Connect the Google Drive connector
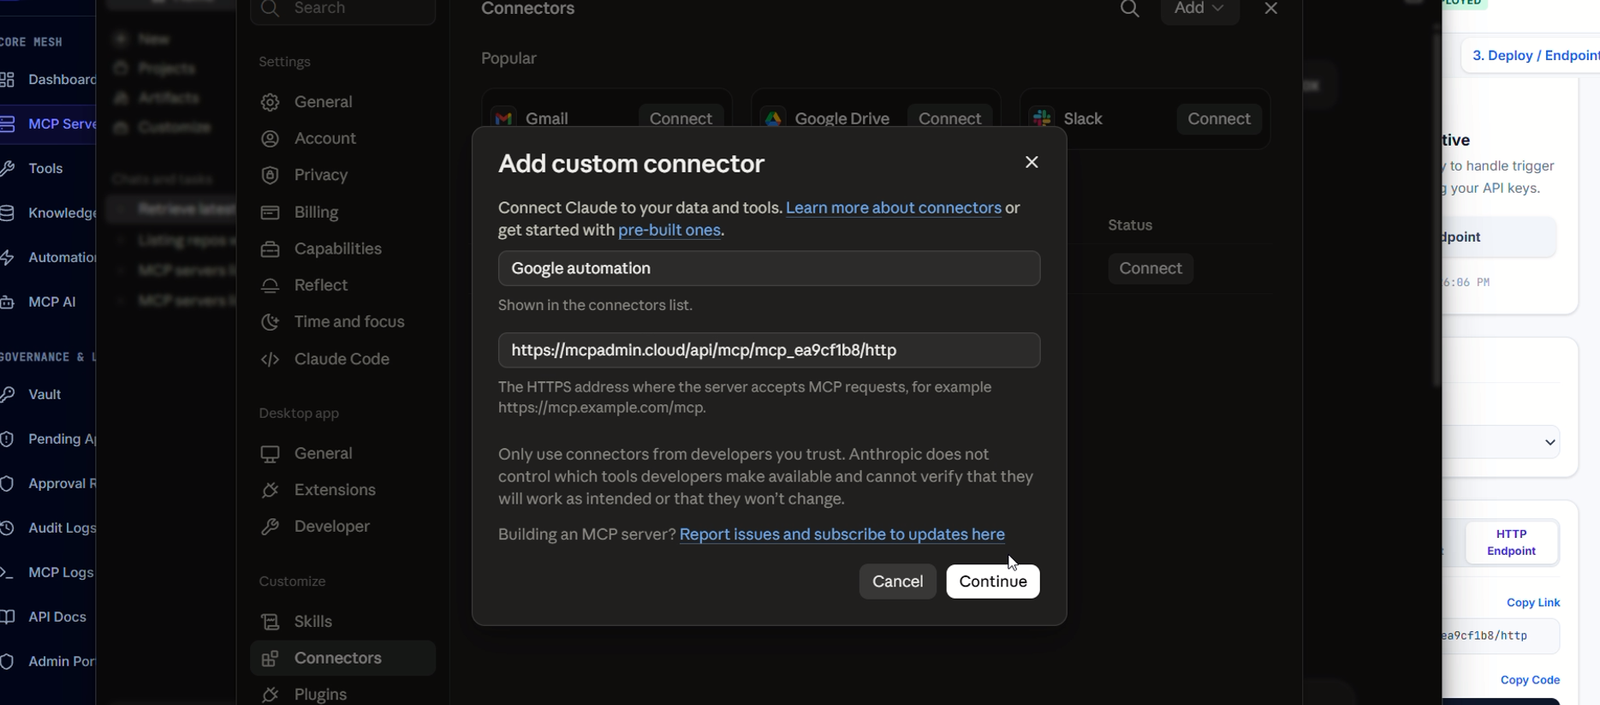 [x=949, y=118]
